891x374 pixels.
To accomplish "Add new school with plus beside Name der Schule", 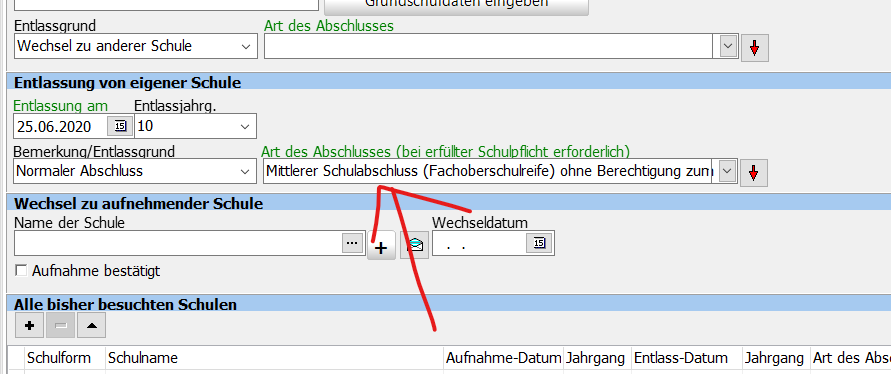I will click(381, 247).
